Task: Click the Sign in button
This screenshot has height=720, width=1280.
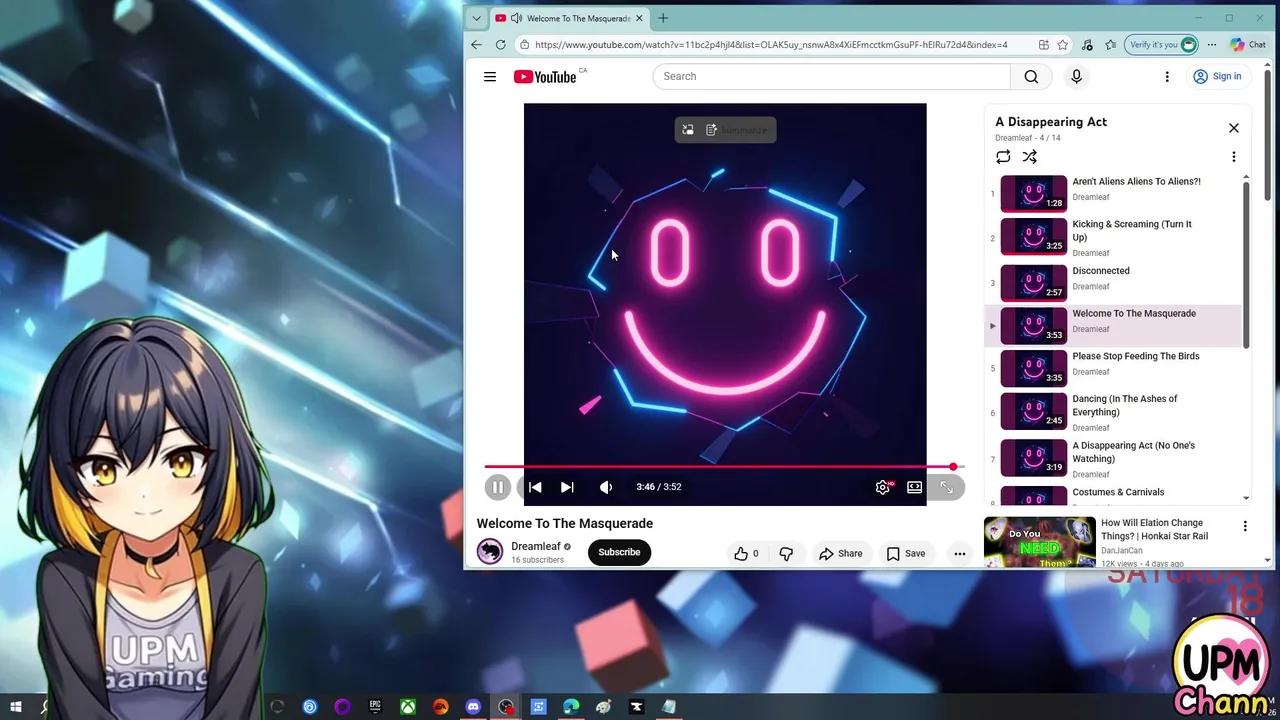Action: point(1217,77)
